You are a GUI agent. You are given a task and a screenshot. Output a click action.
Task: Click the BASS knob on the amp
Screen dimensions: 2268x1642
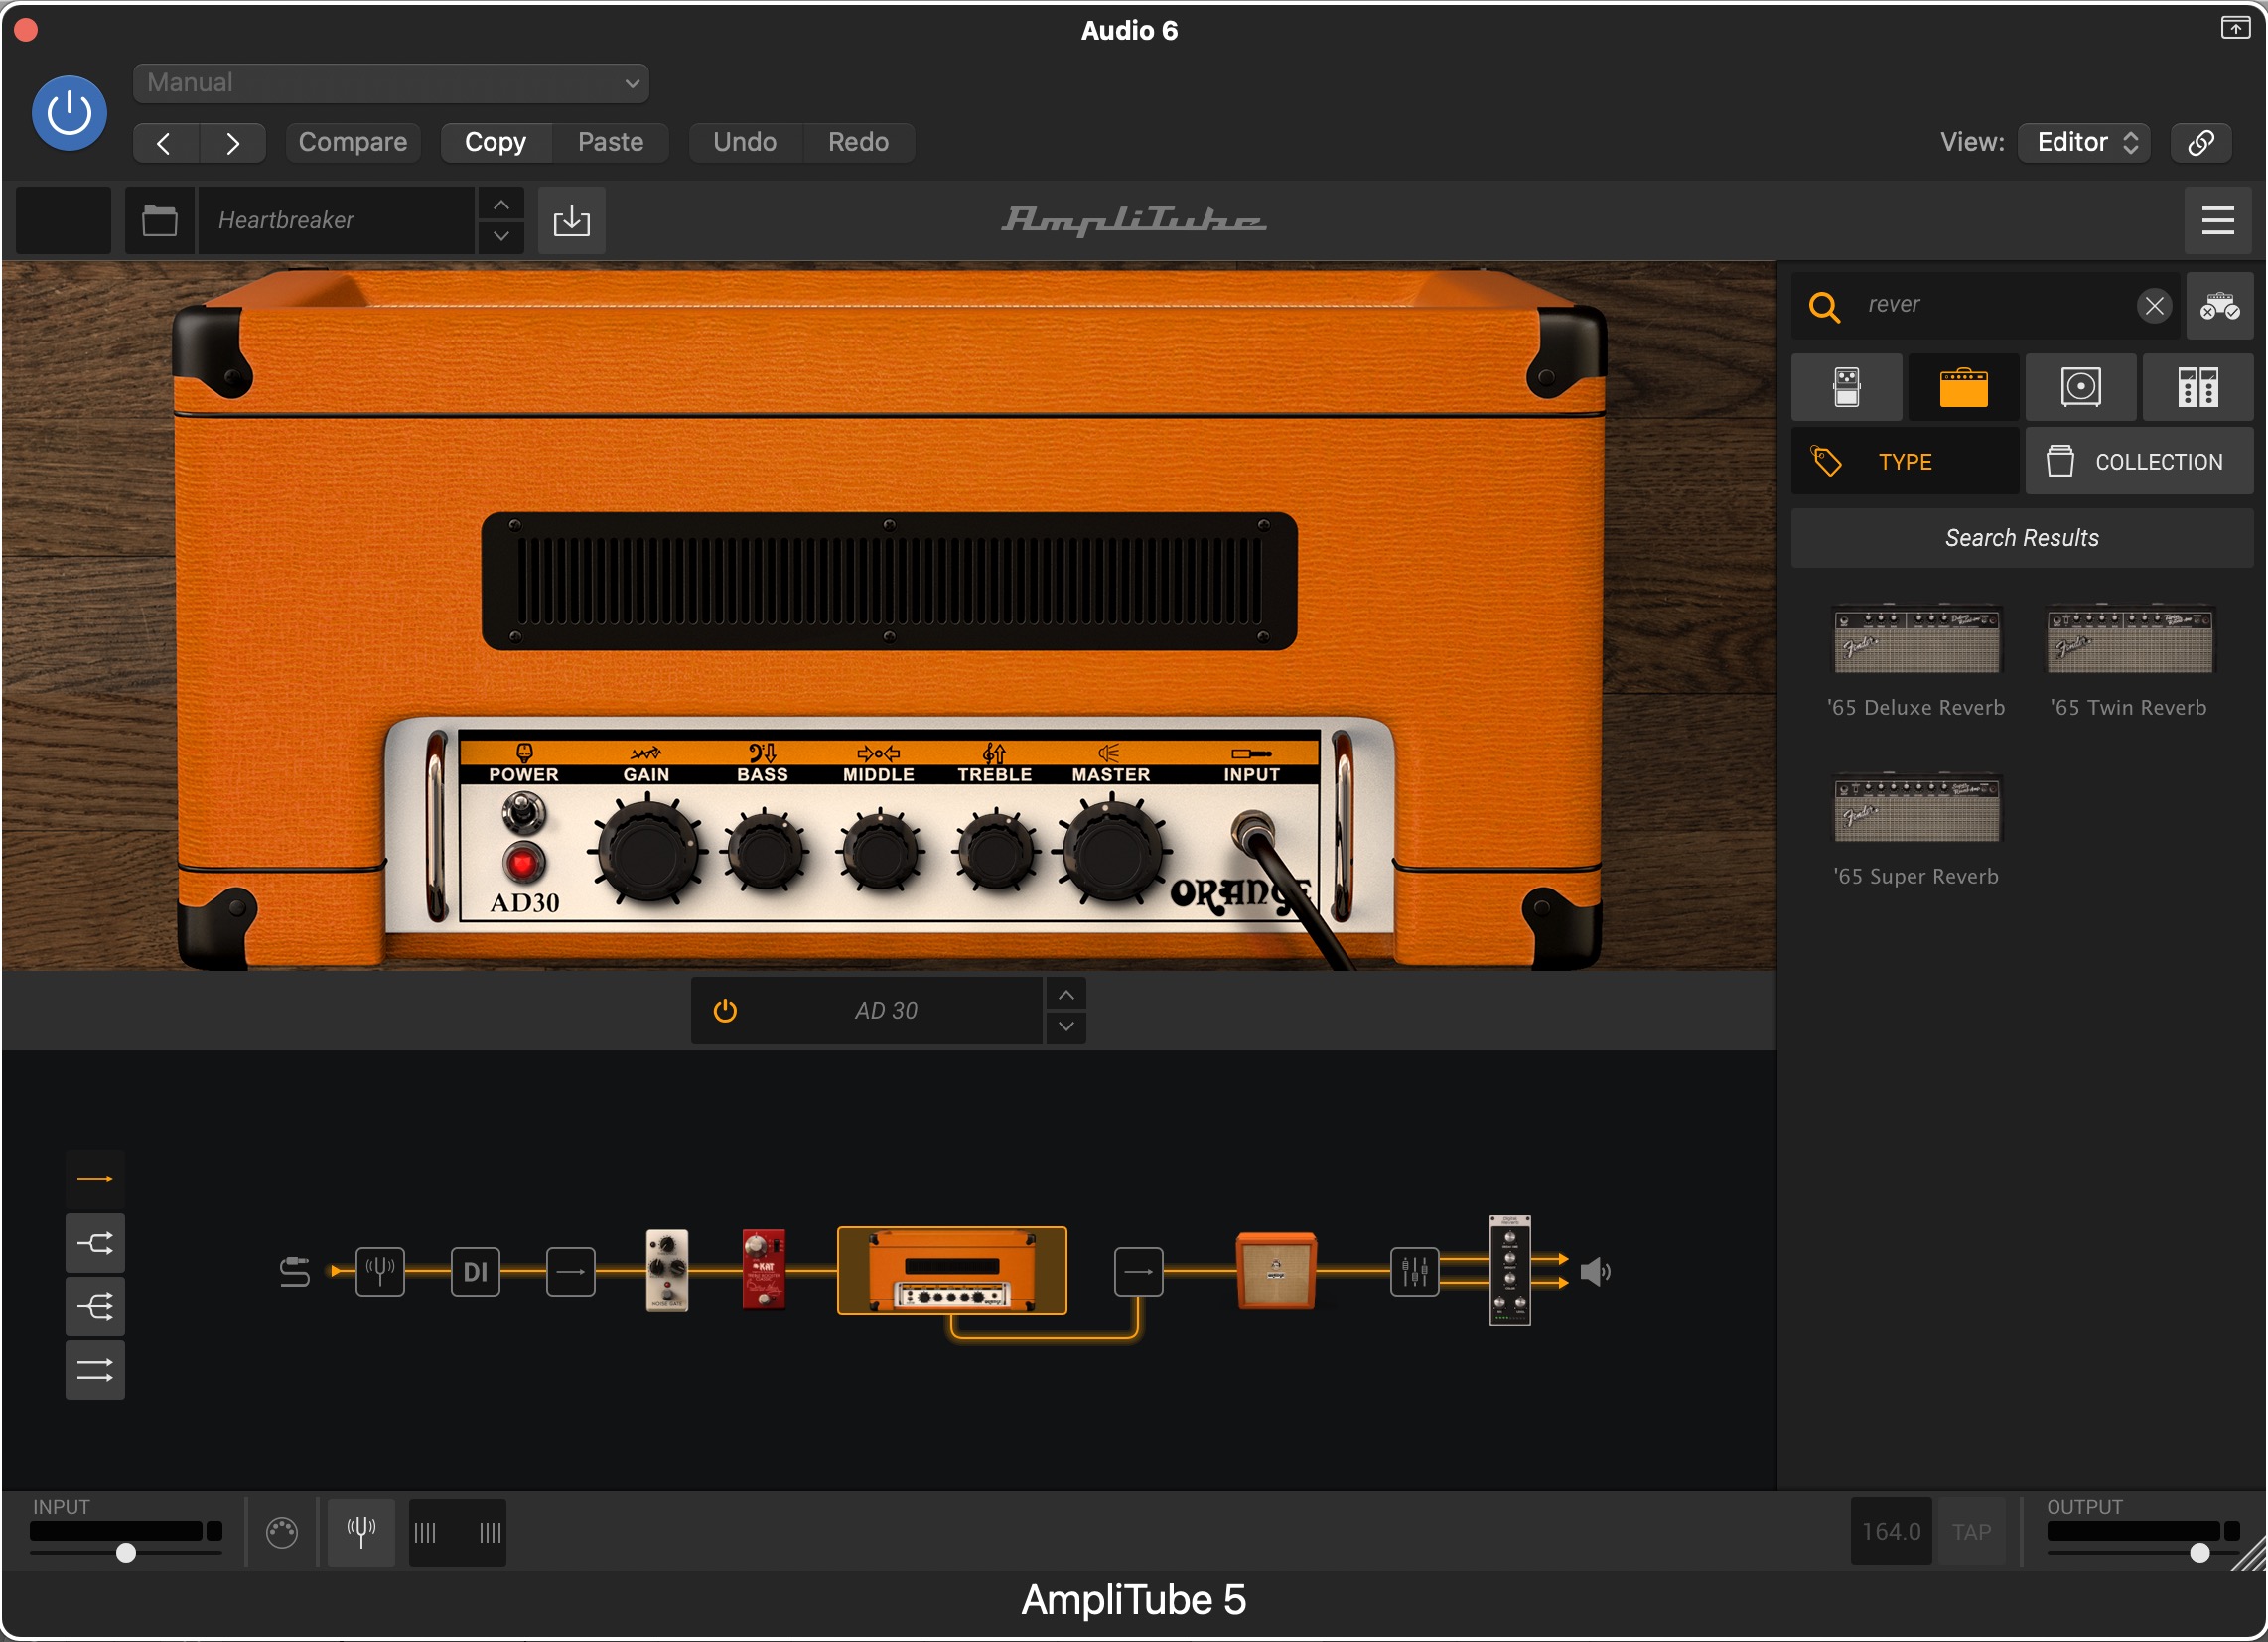(764, 852)
